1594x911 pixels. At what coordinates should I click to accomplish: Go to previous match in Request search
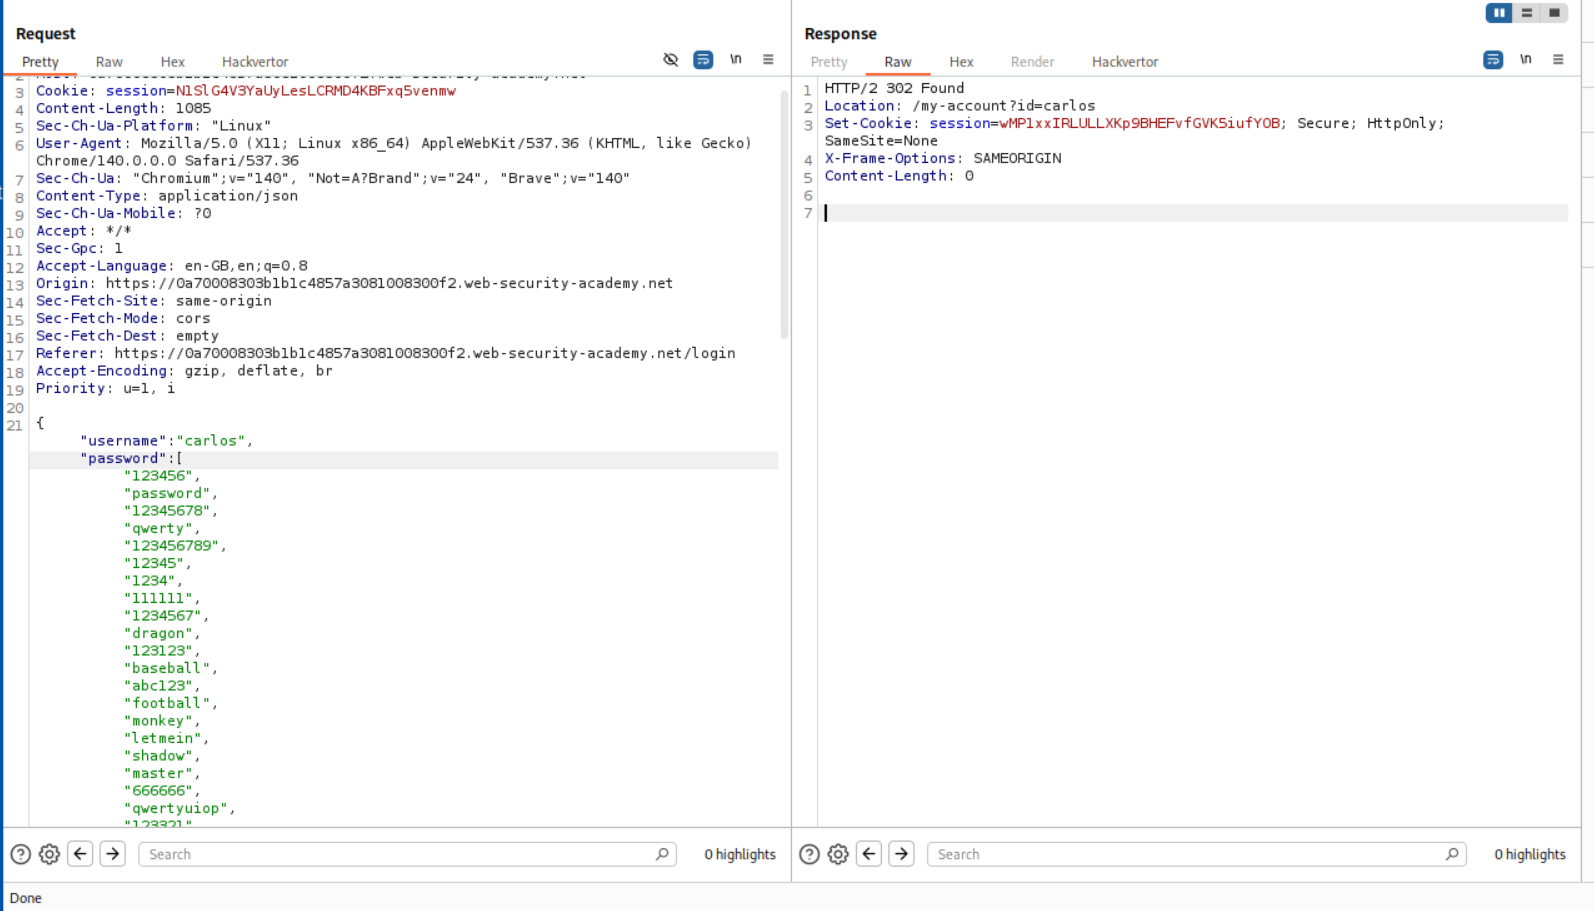(80, 854)
